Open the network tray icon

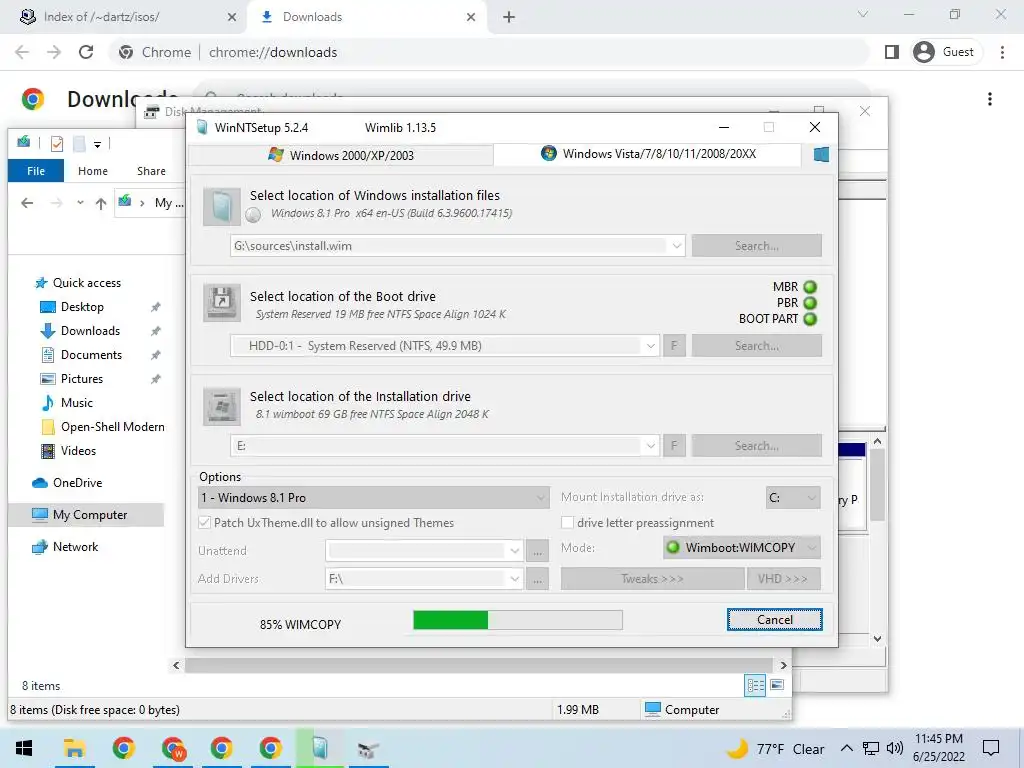click(x=871, y=748)
